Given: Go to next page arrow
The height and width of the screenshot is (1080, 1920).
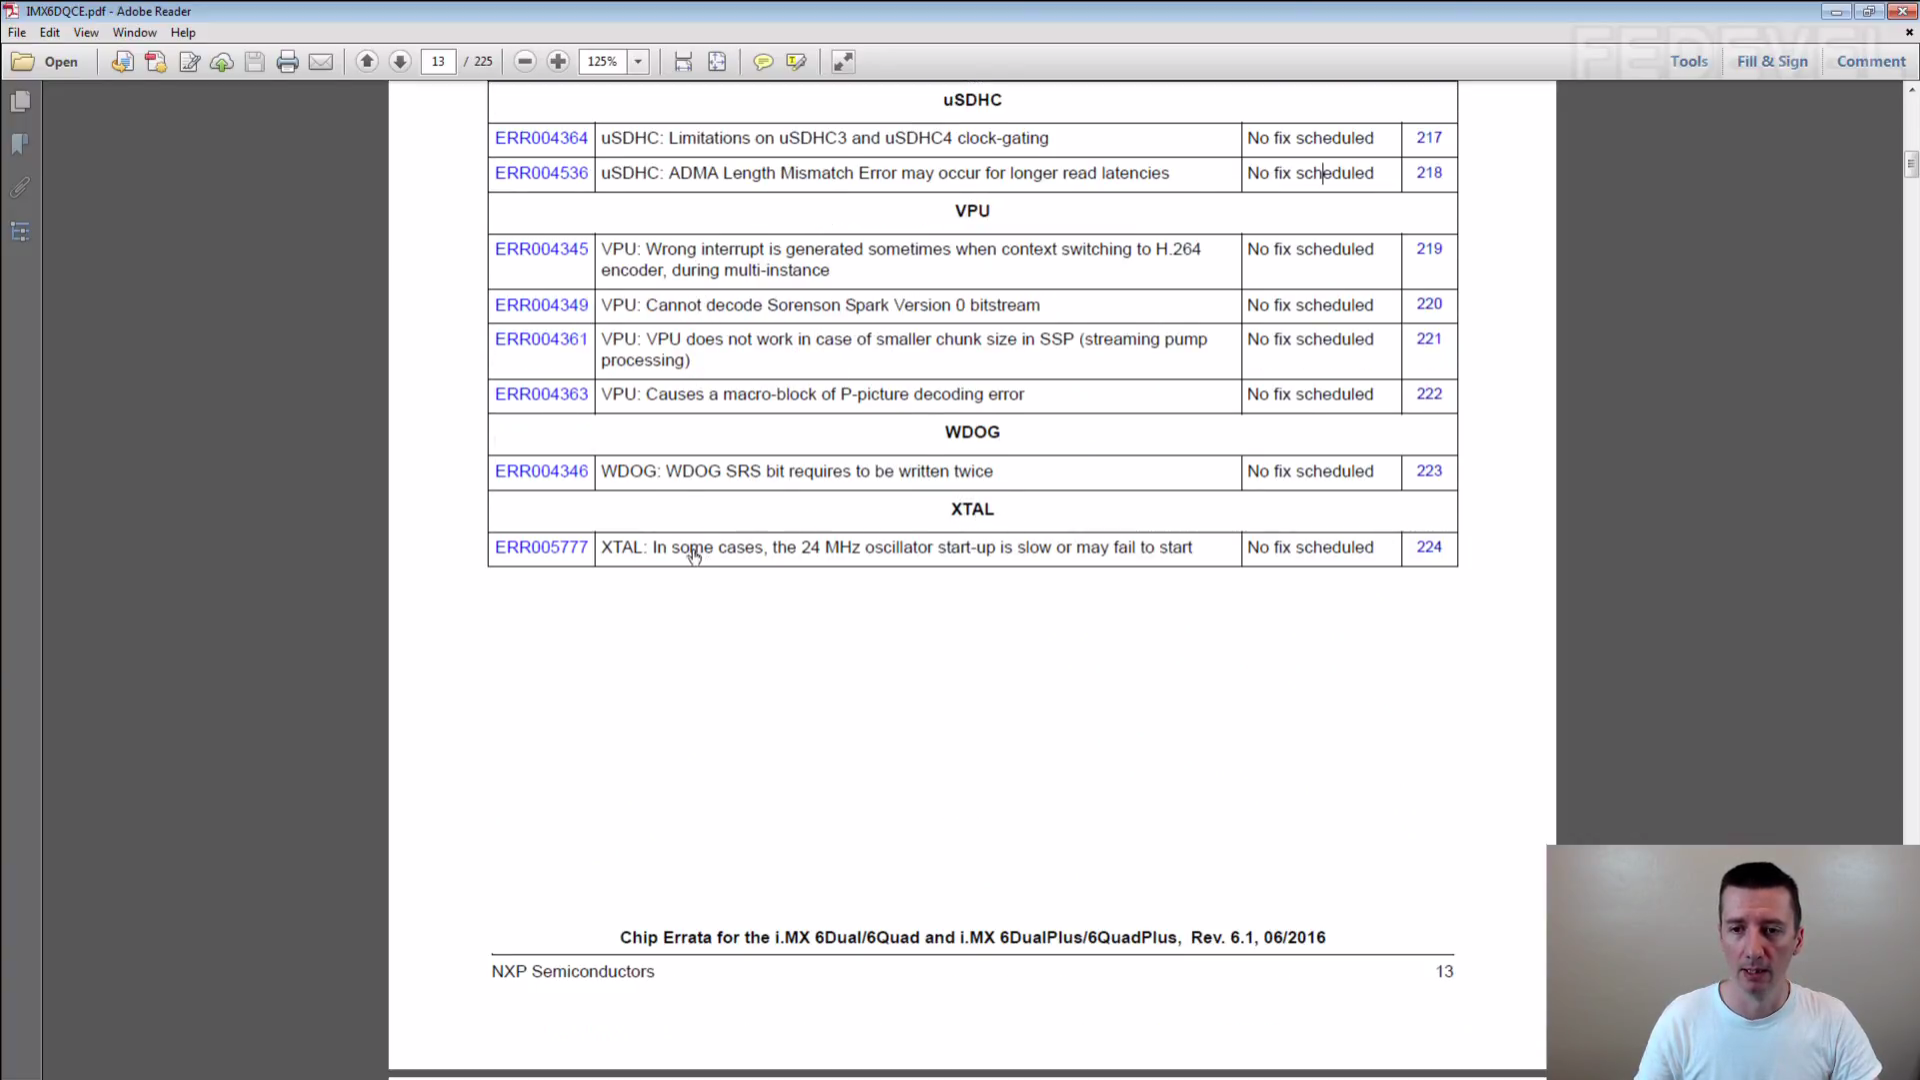Looking at the screenshot, I should coord(400,62).
